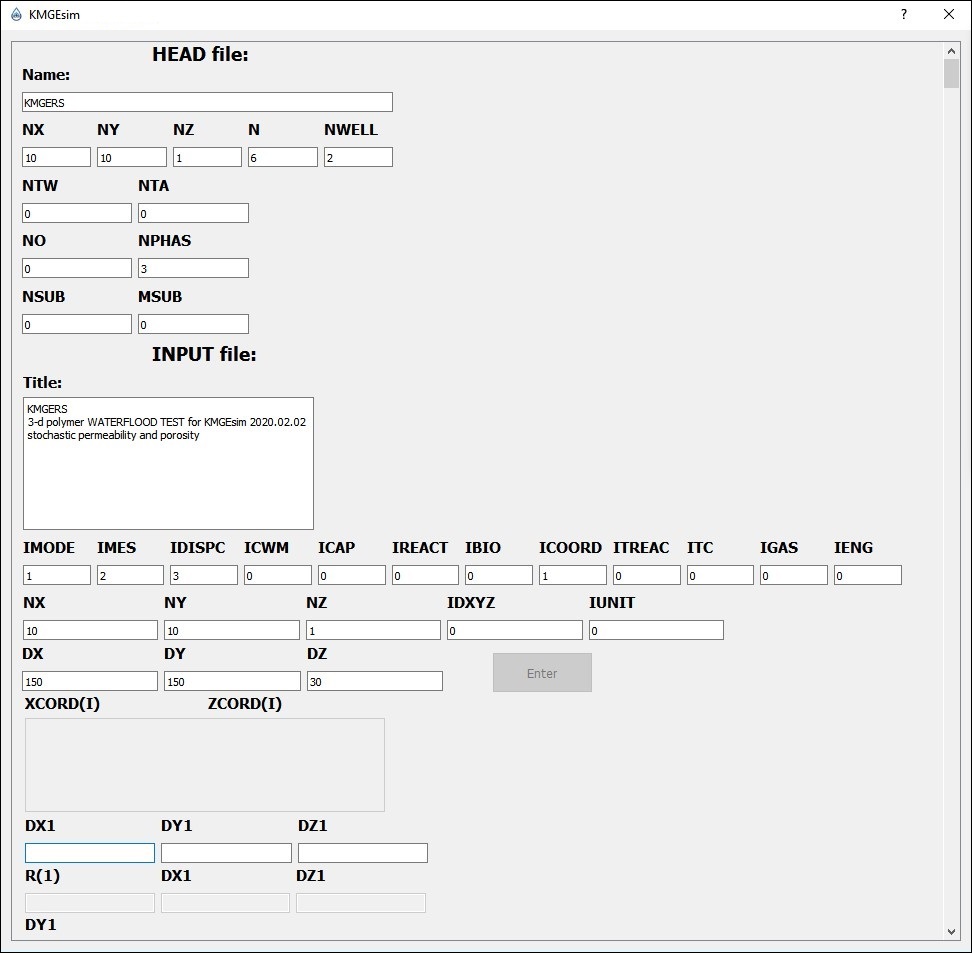Select the NPHAS input box
The image size is (972, 953).
(193, 269)
